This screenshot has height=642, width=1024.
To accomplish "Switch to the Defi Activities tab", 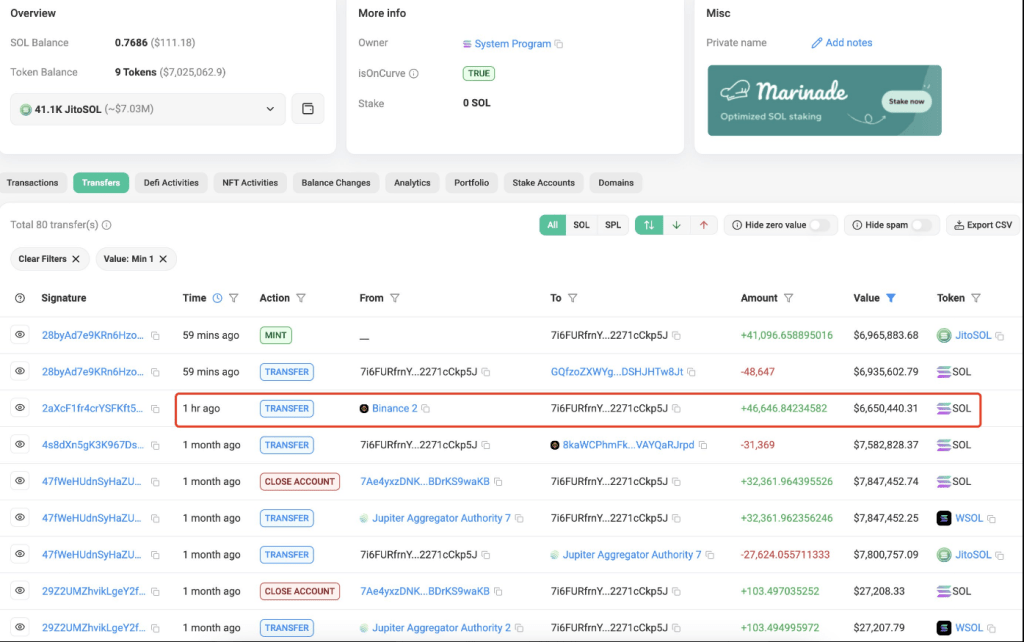I will pyautogui.click(x=170, y=183).
